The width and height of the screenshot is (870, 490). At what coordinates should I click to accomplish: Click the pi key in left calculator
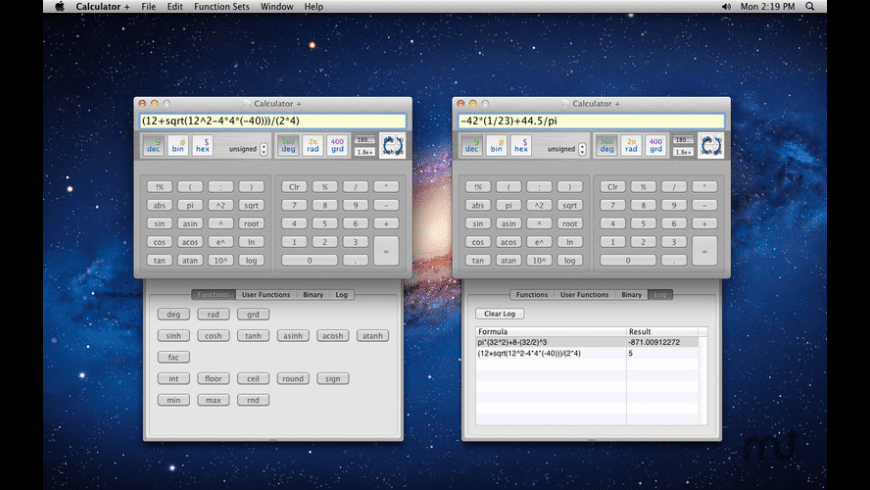coord(190,205)
